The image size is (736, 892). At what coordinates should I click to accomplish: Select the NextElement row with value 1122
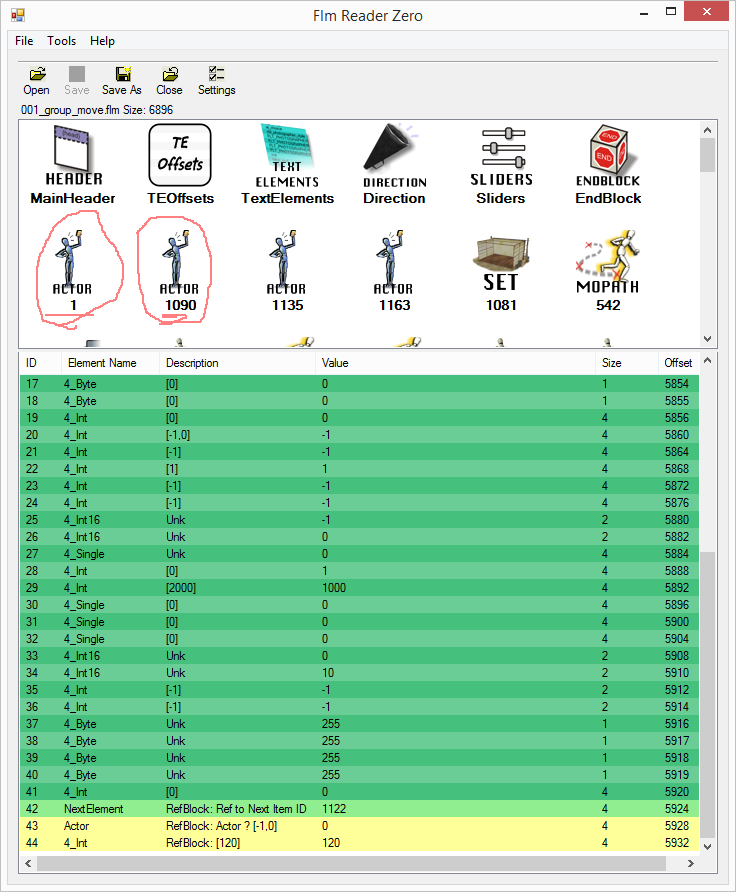(x=359, y=808)
